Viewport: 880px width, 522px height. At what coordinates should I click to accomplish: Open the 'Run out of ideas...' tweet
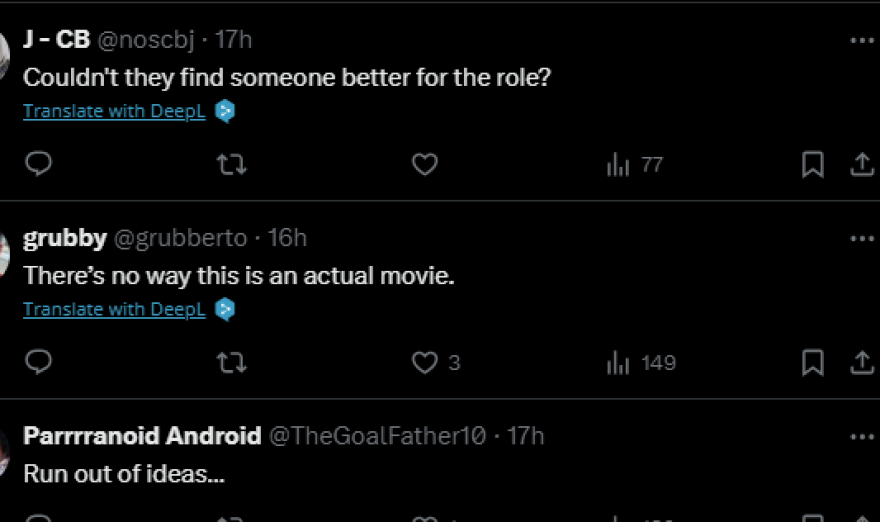[x=124, y=473]
